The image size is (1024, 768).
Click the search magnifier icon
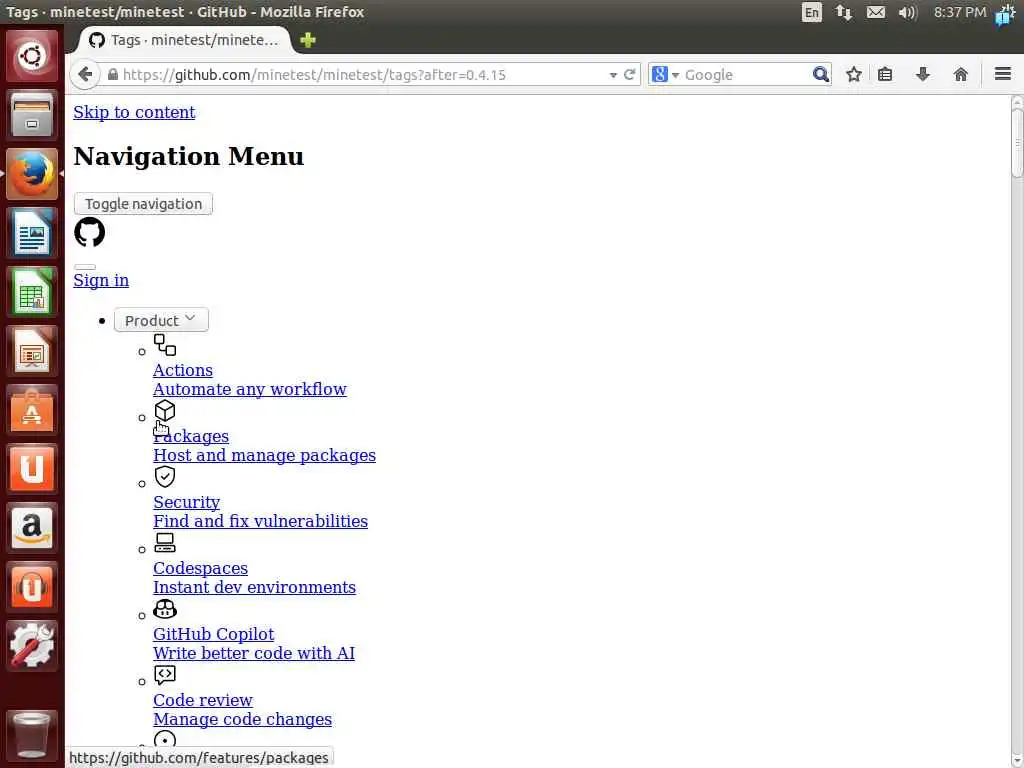821,74
